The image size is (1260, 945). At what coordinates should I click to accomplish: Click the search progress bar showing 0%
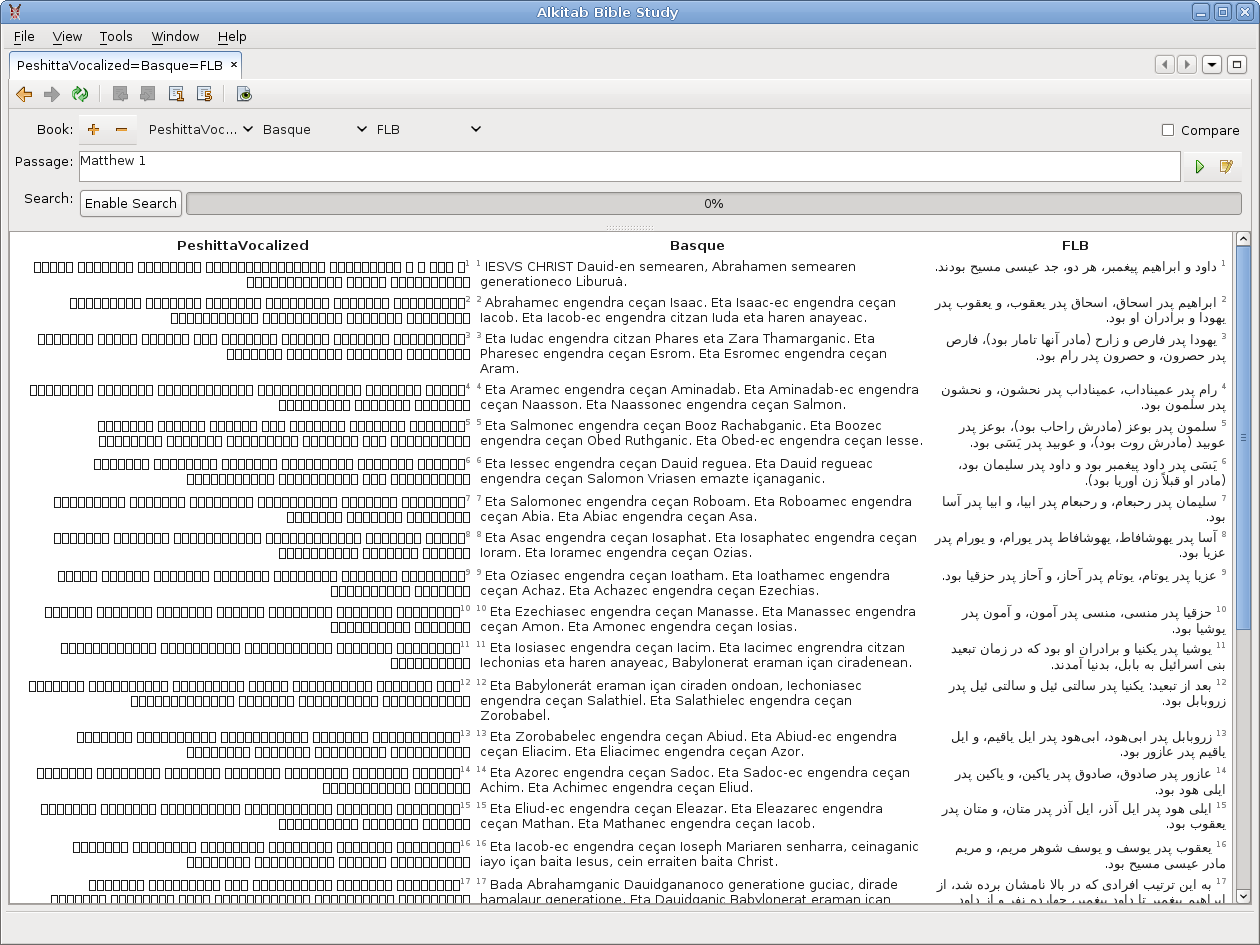(713, 203)
